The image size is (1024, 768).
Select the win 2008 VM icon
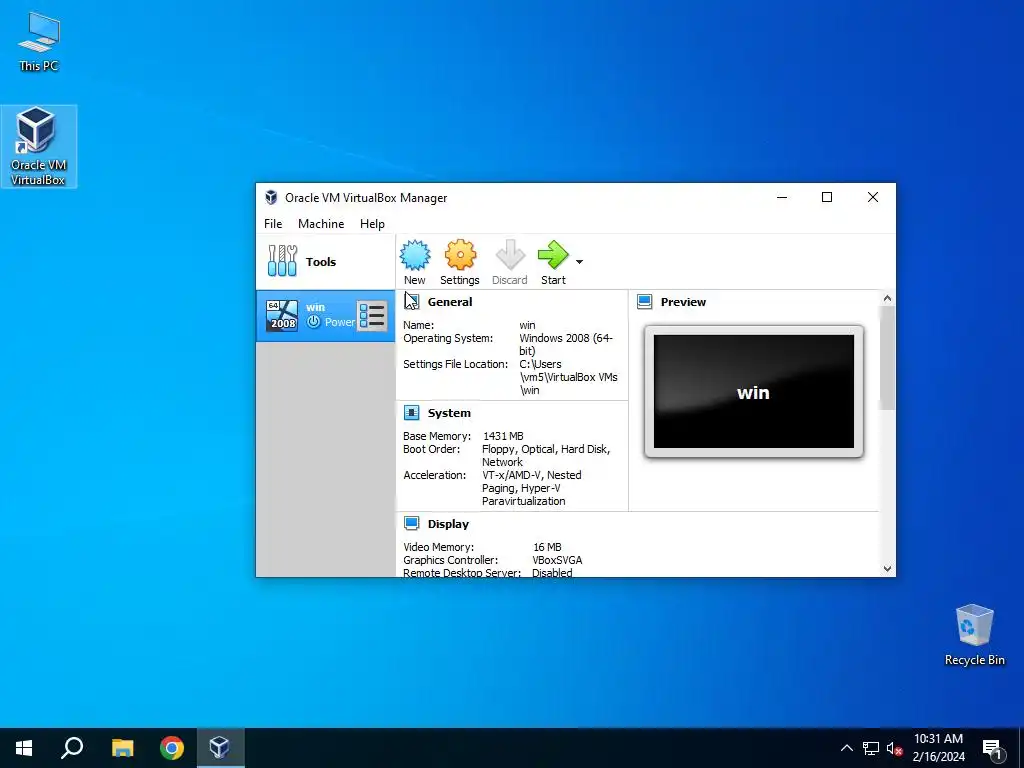click(x=282, y=316)
